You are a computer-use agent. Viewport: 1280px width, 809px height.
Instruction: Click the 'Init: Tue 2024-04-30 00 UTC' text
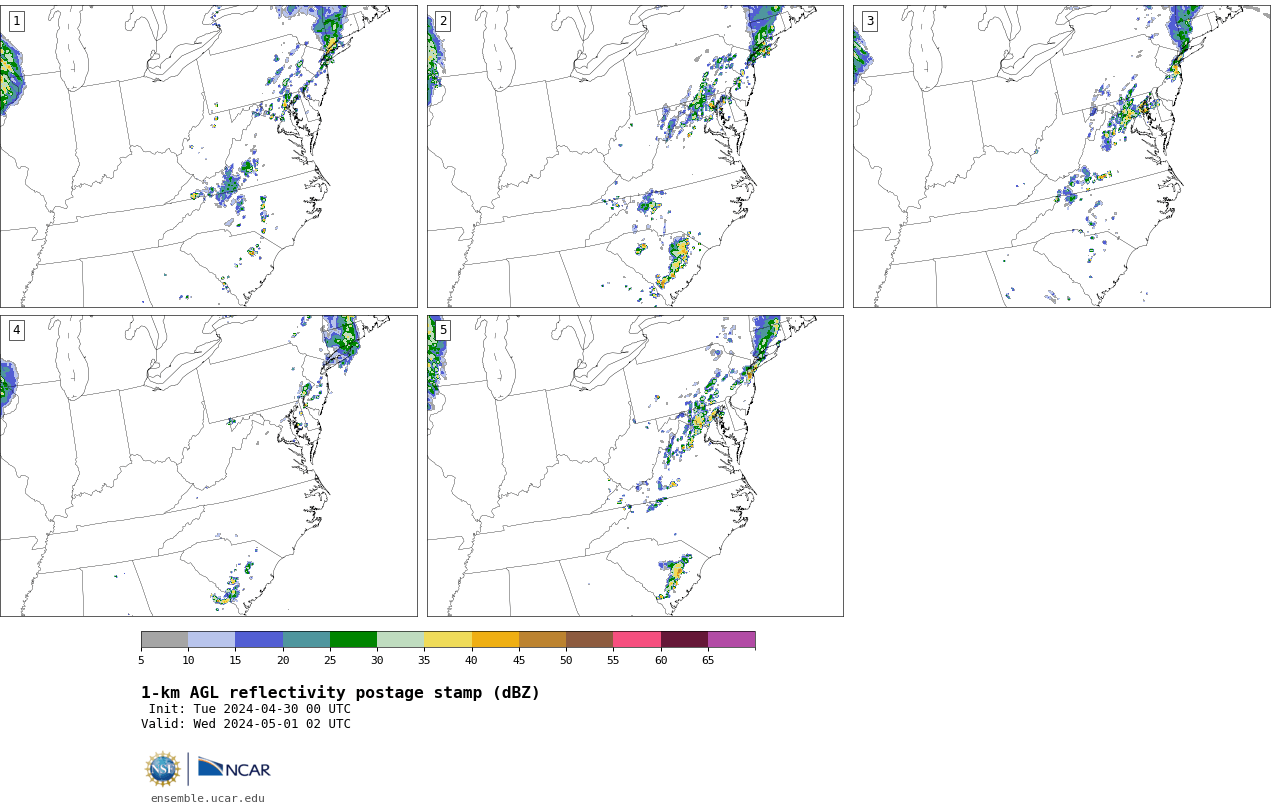[250, 709]
